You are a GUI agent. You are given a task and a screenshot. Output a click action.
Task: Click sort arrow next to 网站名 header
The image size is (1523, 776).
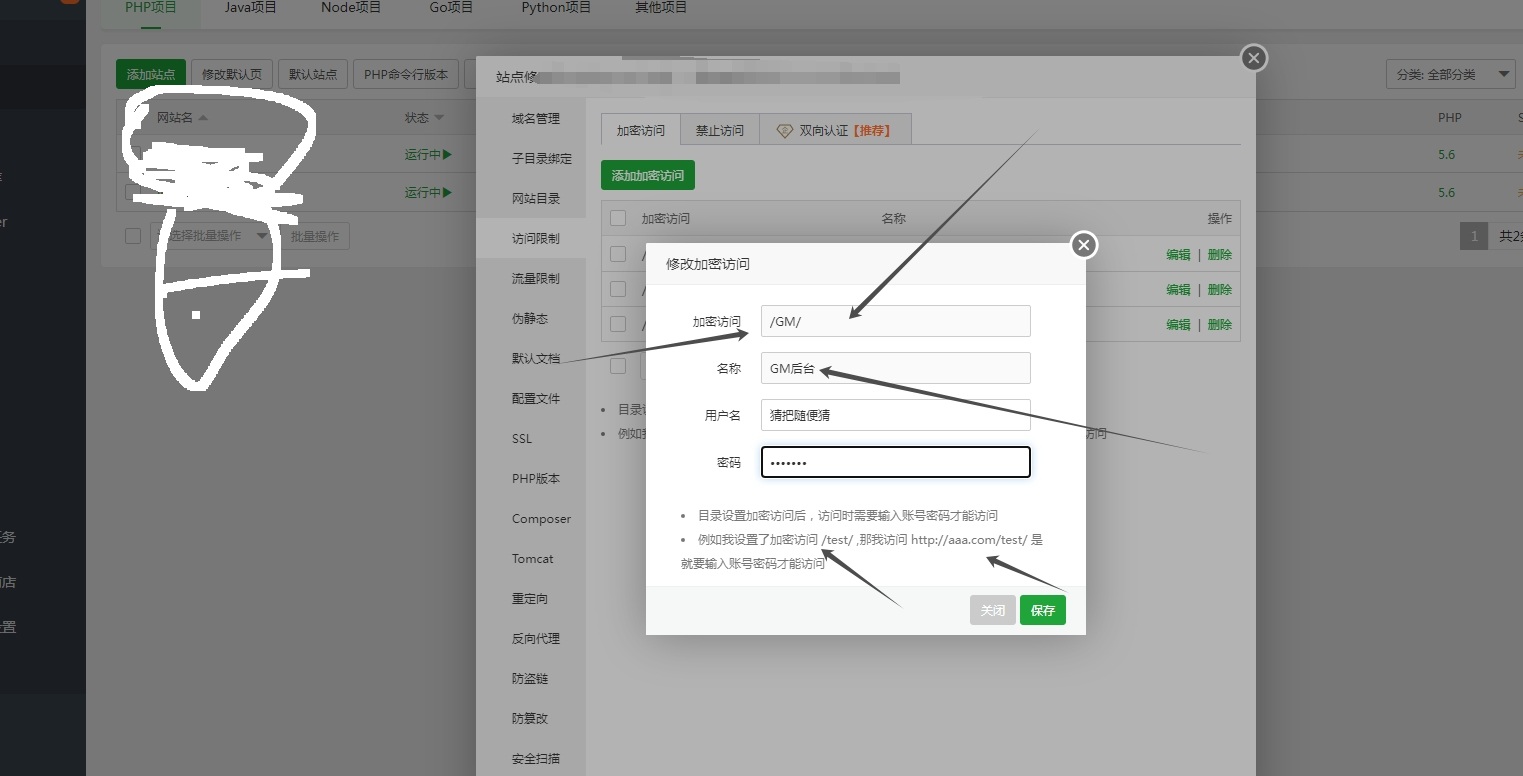coord(204,118)
